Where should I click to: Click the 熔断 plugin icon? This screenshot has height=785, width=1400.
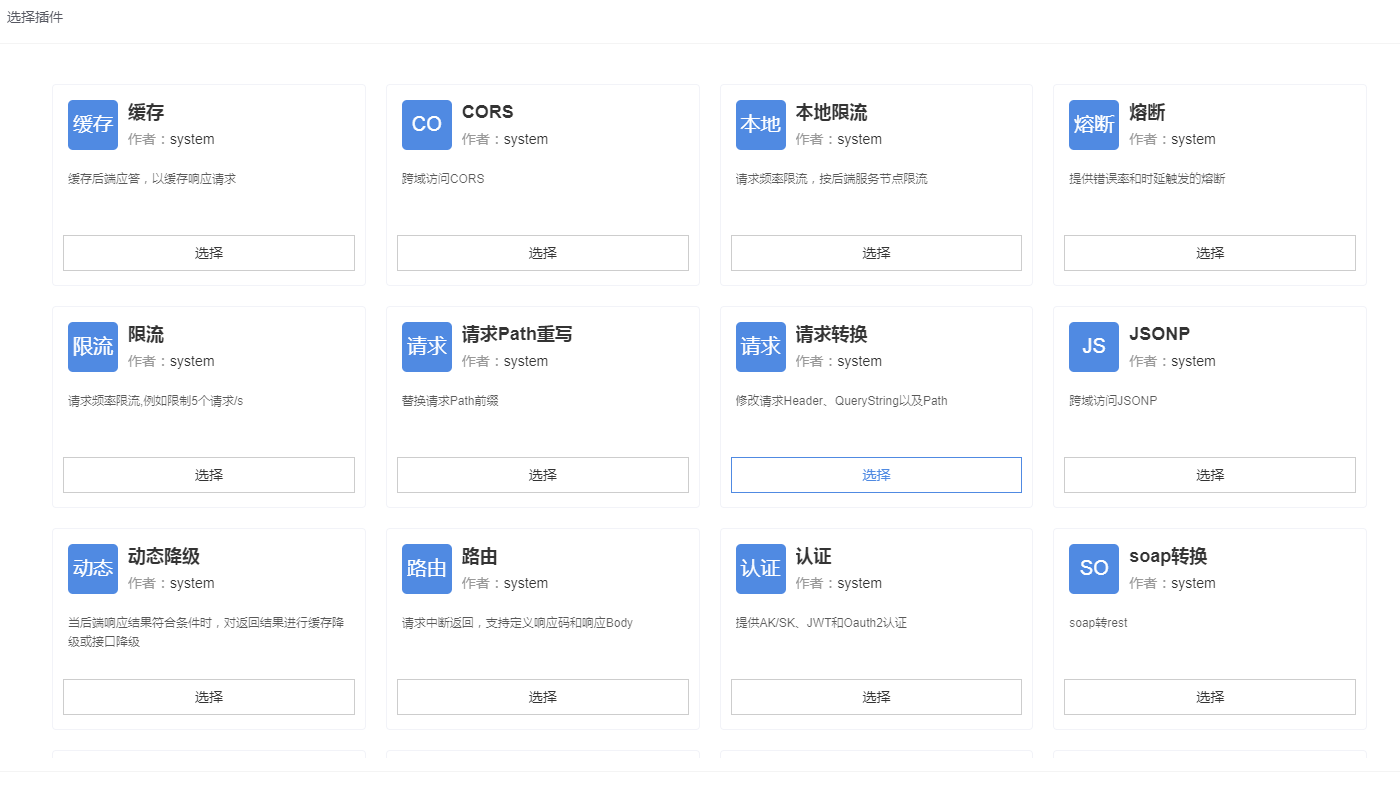coord(1094,125)
